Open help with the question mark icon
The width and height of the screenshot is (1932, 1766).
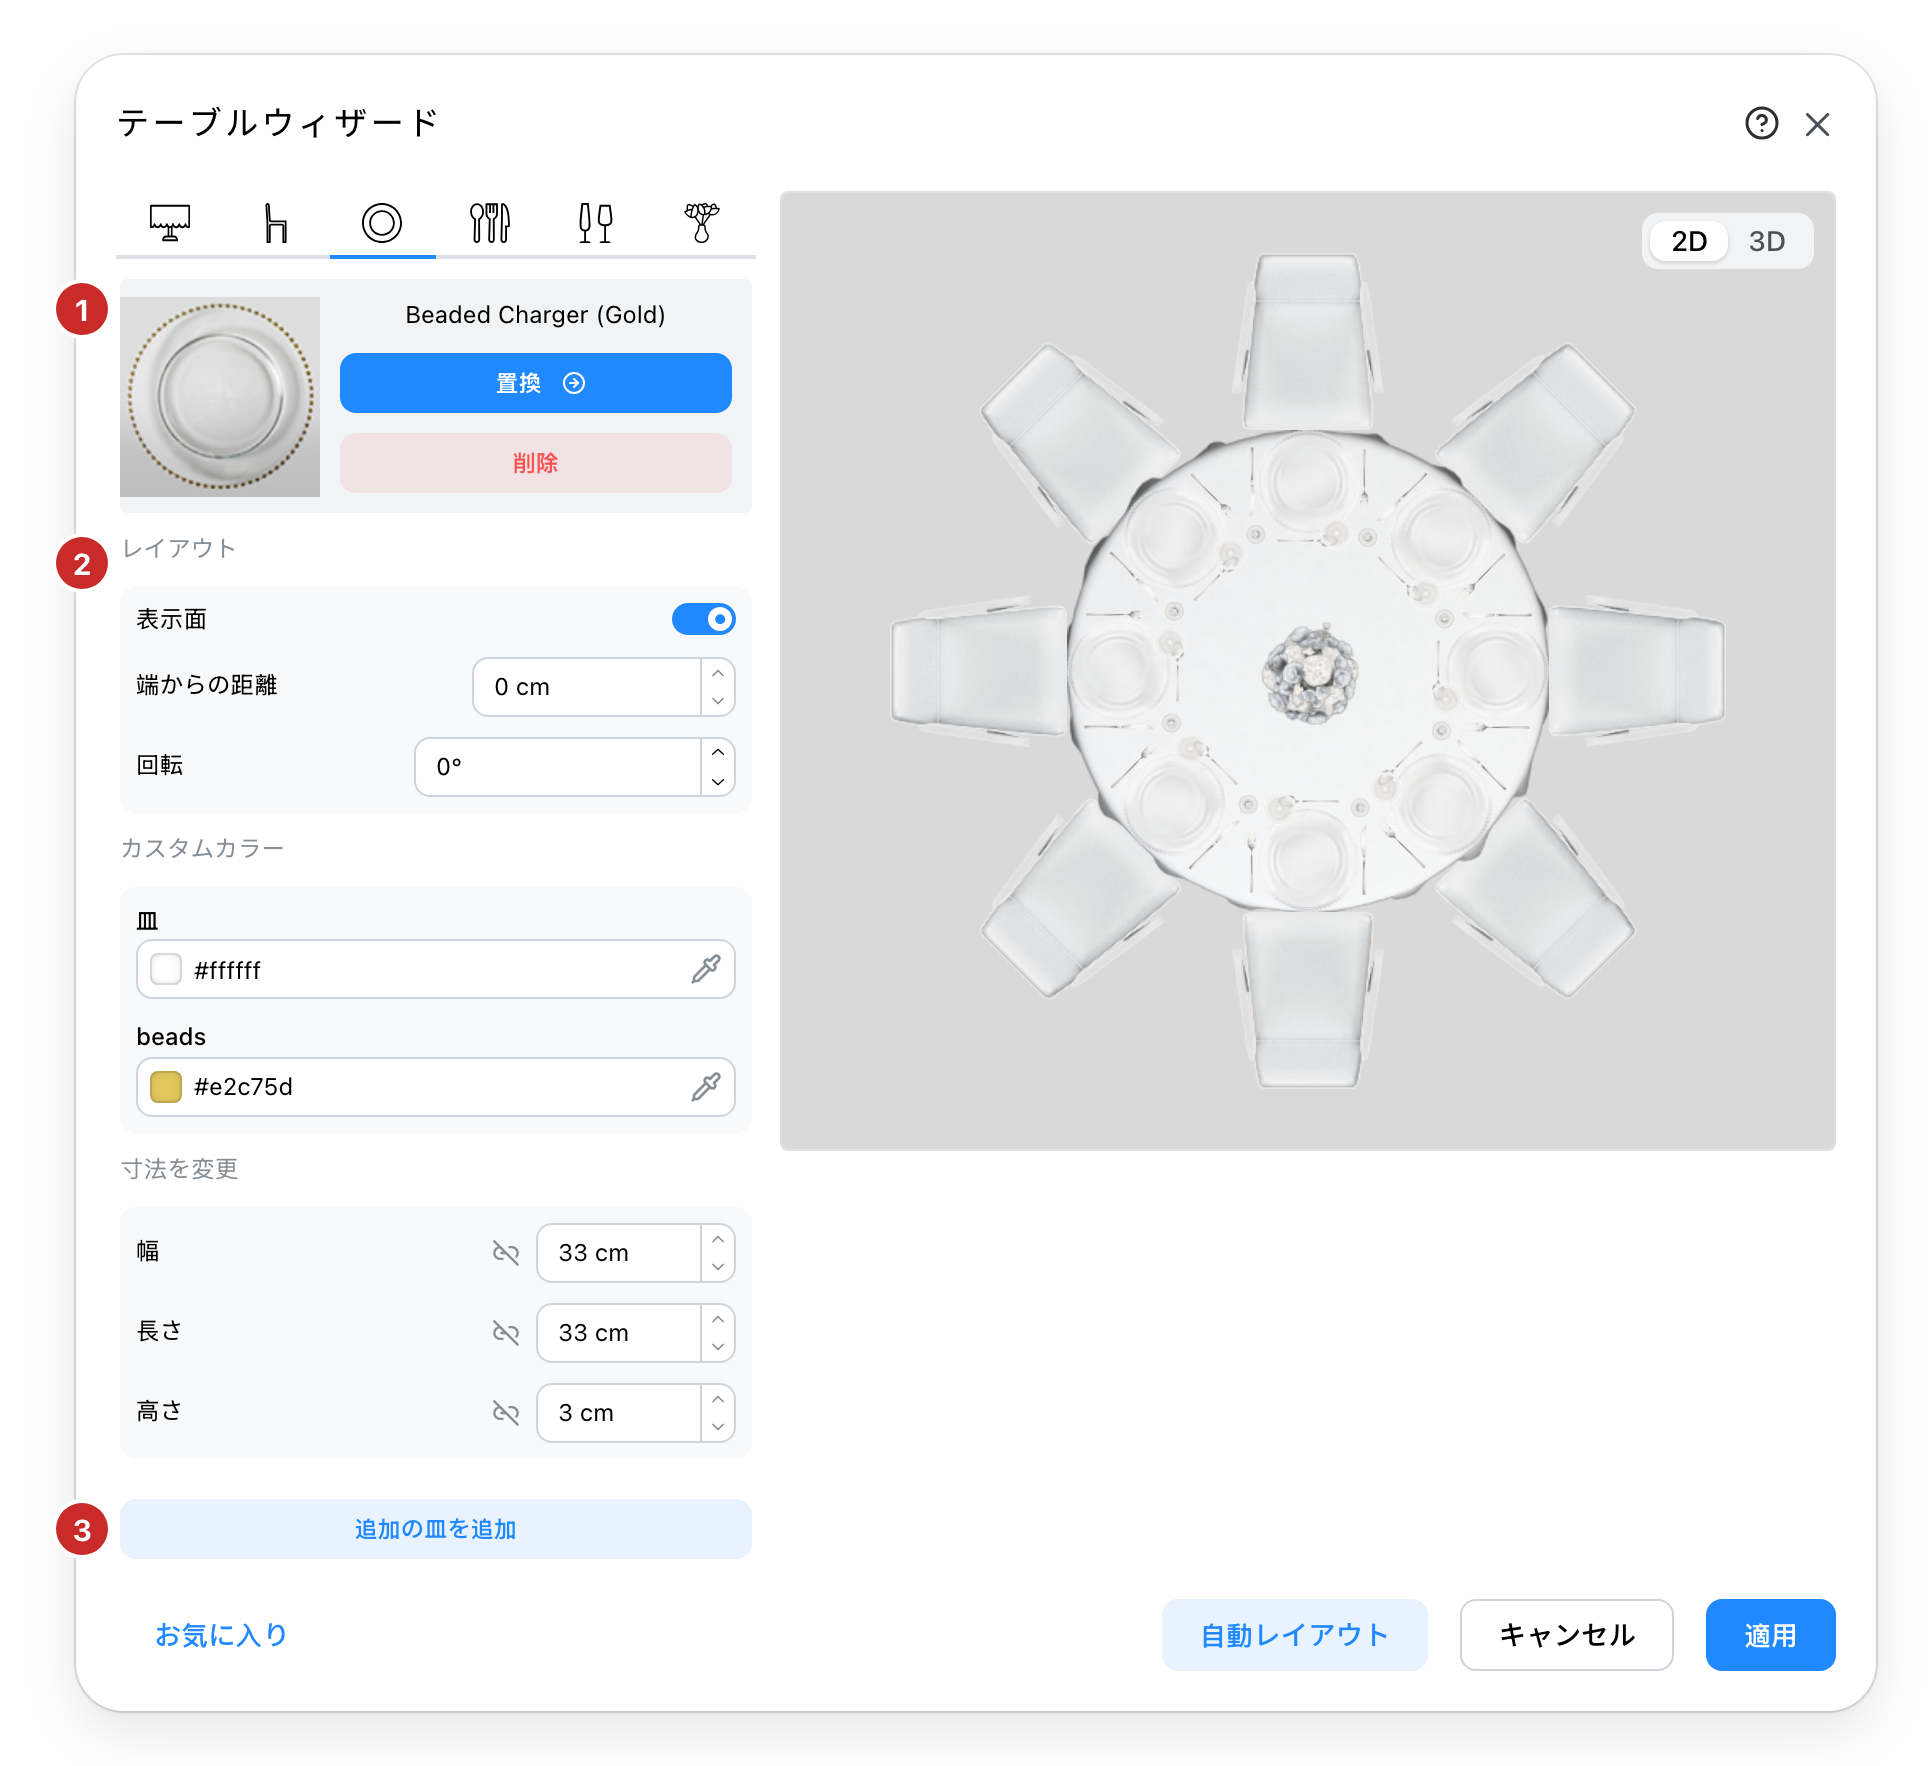pyautogui.click(x=1762, y=124)
